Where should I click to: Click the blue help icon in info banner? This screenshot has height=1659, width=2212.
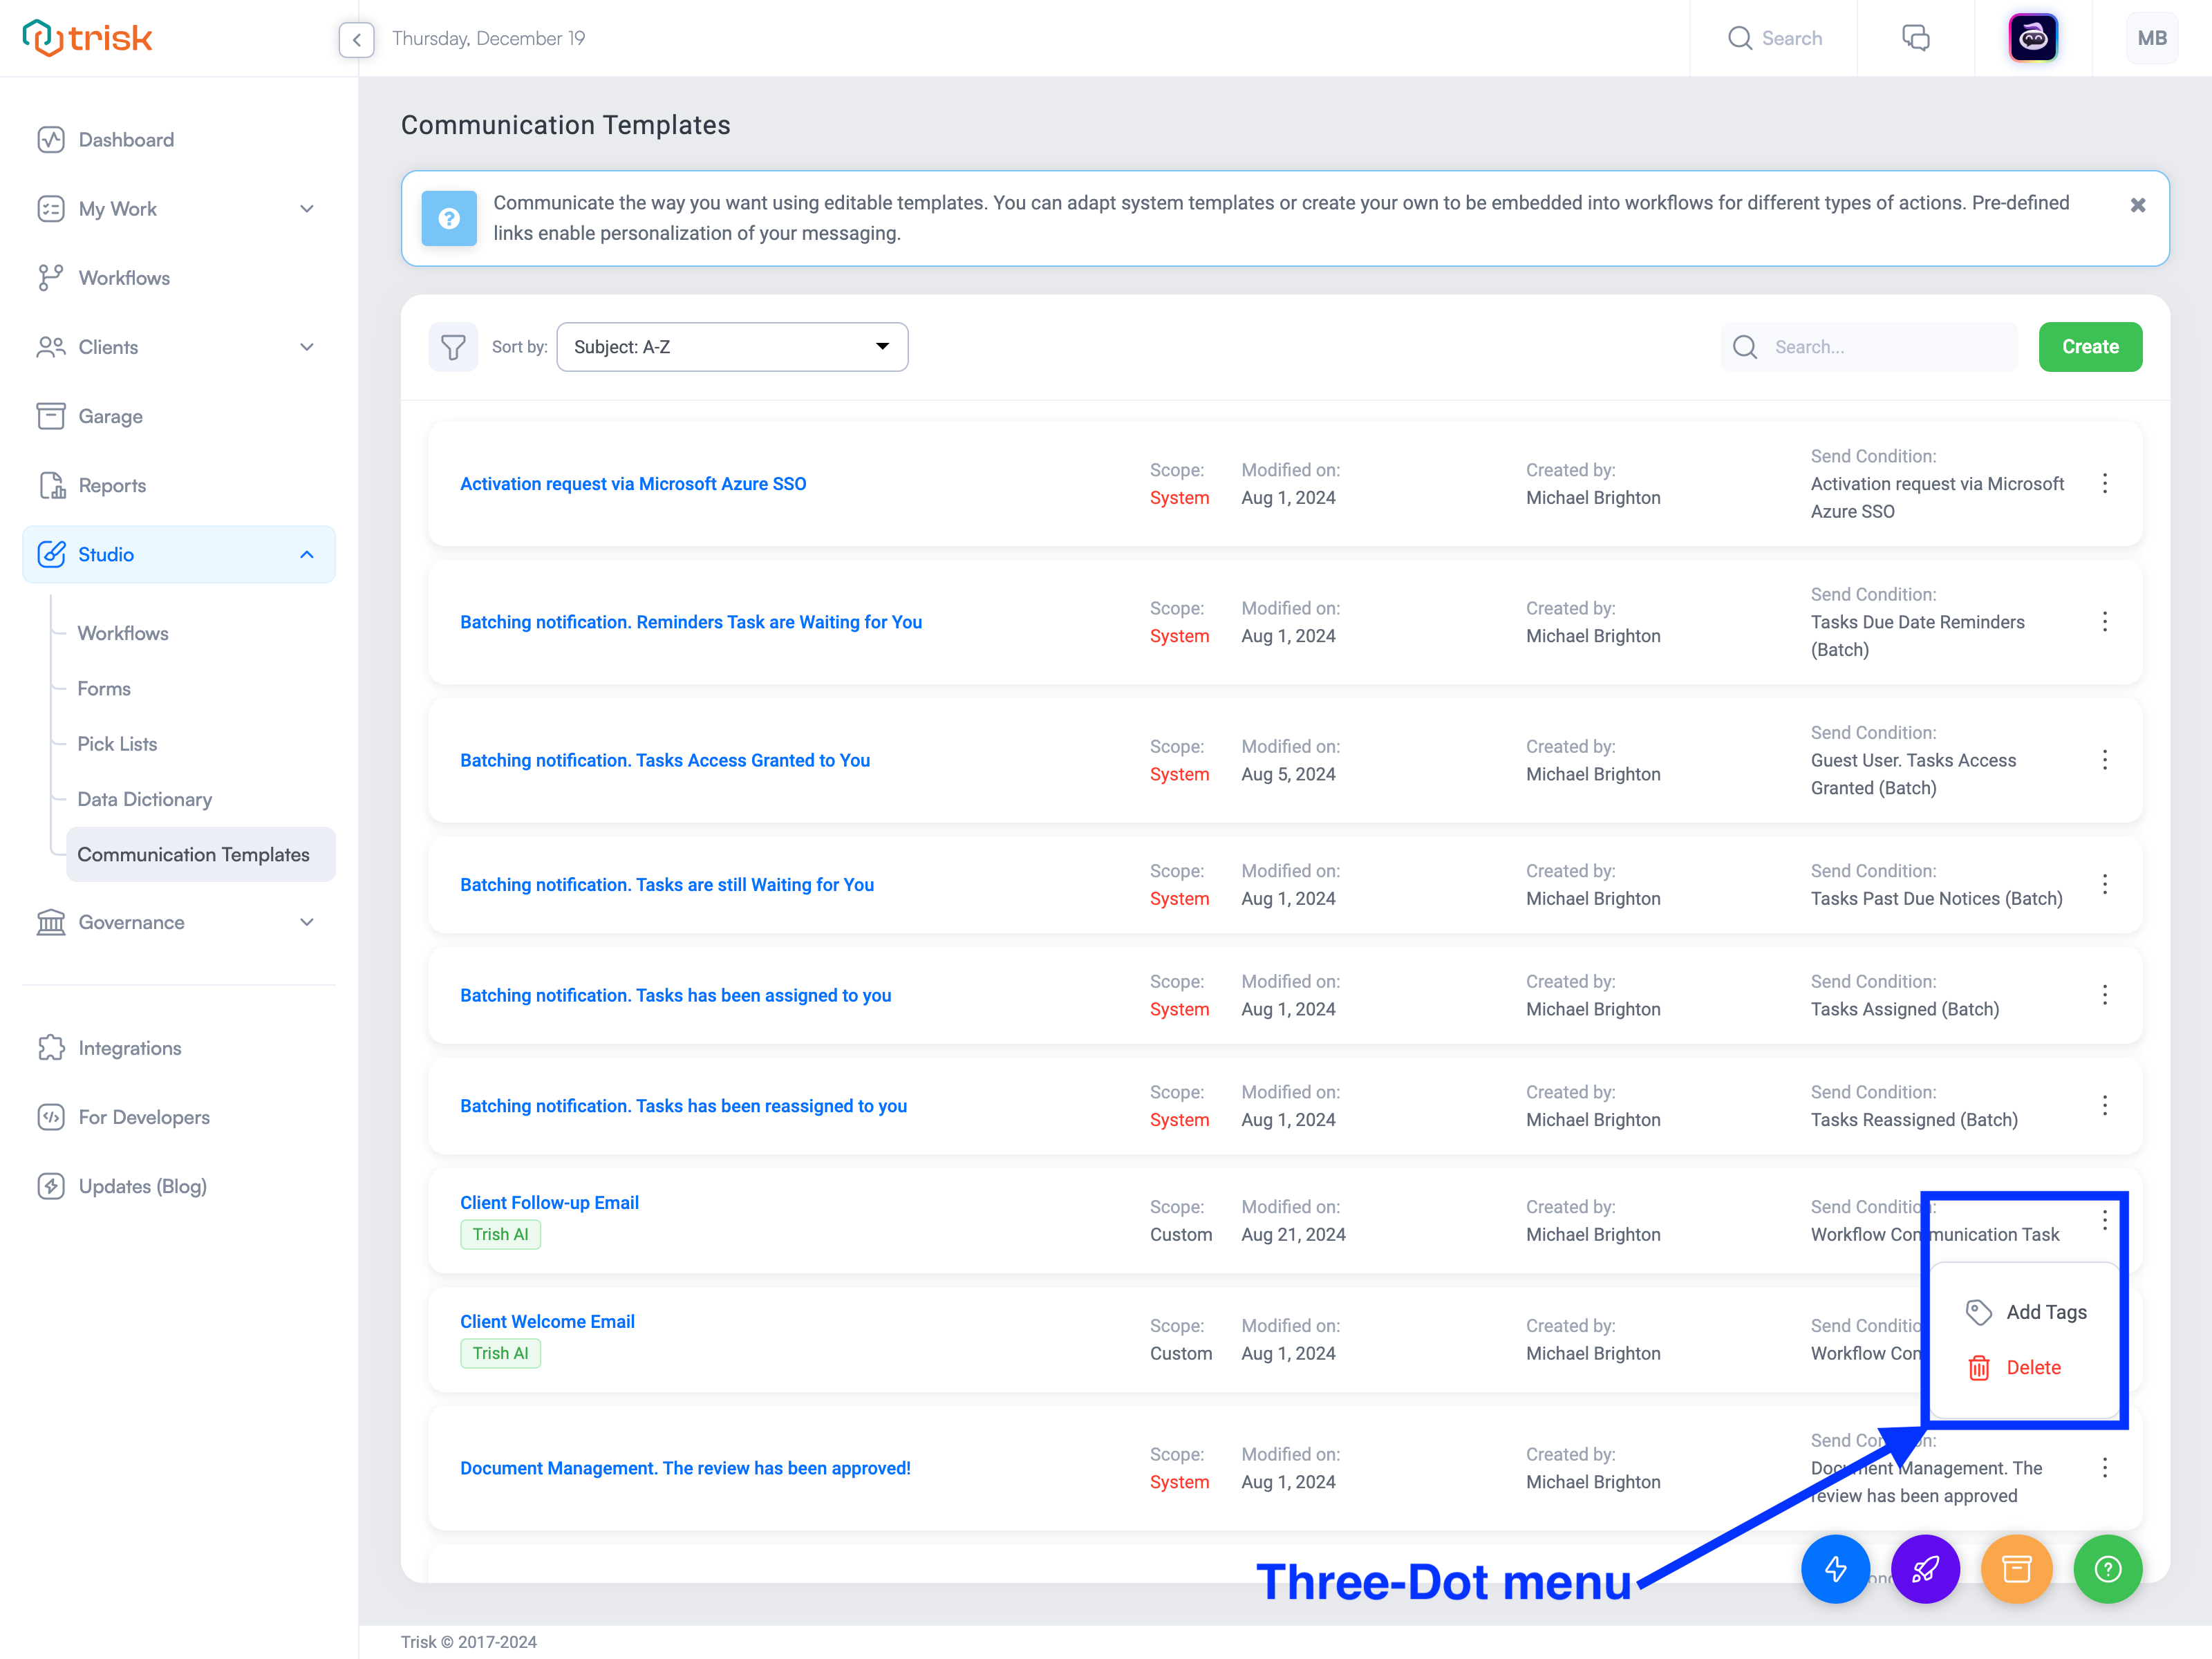point(449,218)
